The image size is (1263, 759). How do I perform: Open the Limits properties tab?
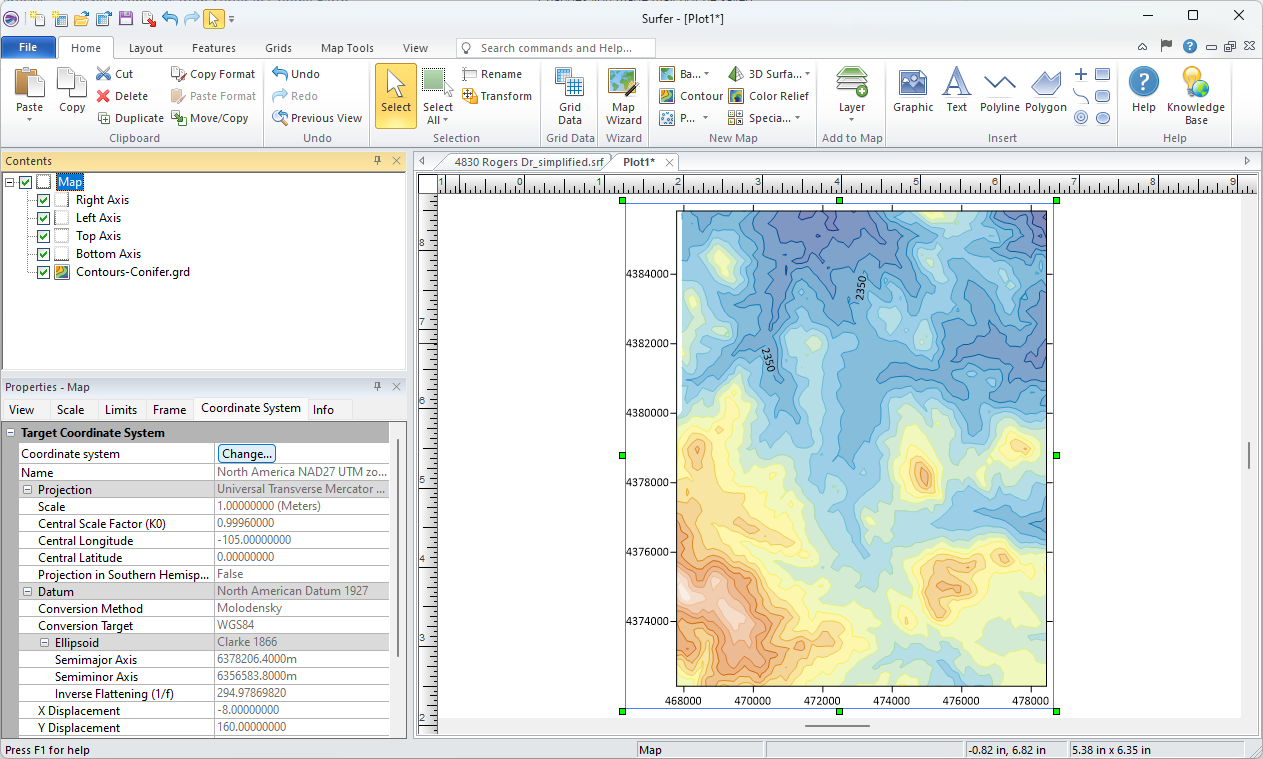click(121, 410)
